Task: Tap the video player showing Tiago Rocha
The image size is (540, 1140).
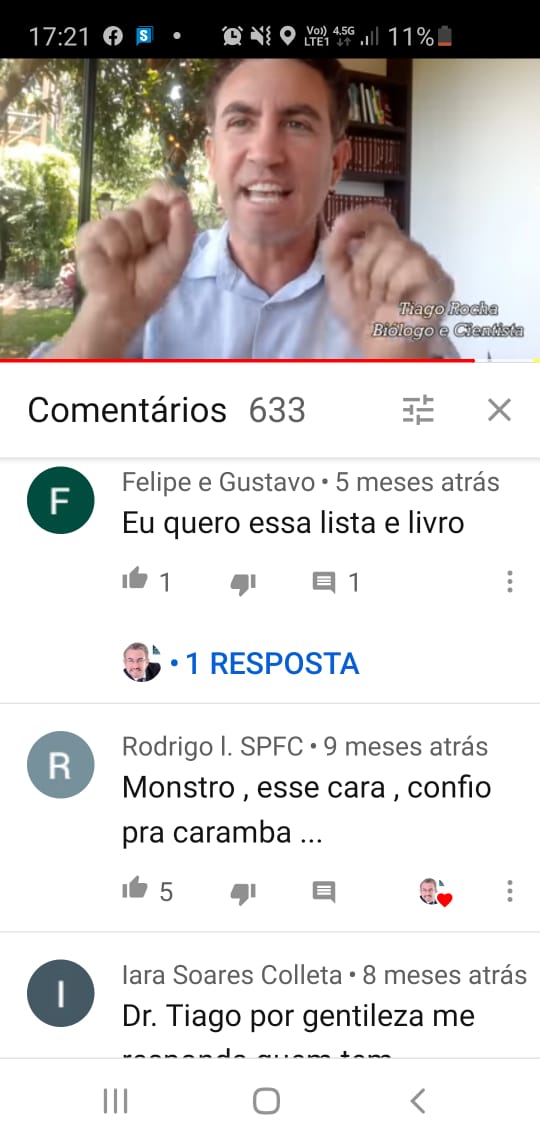Action: tap(270, 209)
